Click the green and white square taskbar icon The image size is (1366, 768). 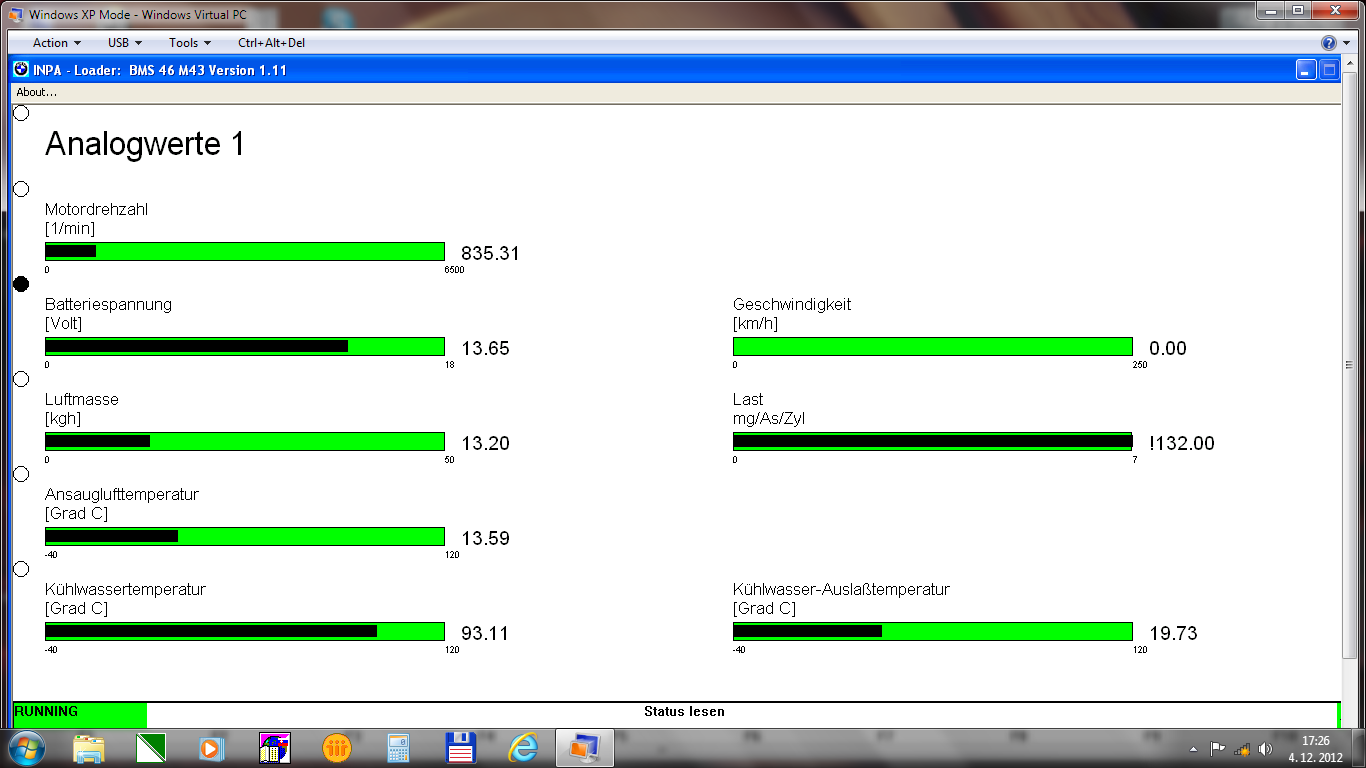(150, 747)
